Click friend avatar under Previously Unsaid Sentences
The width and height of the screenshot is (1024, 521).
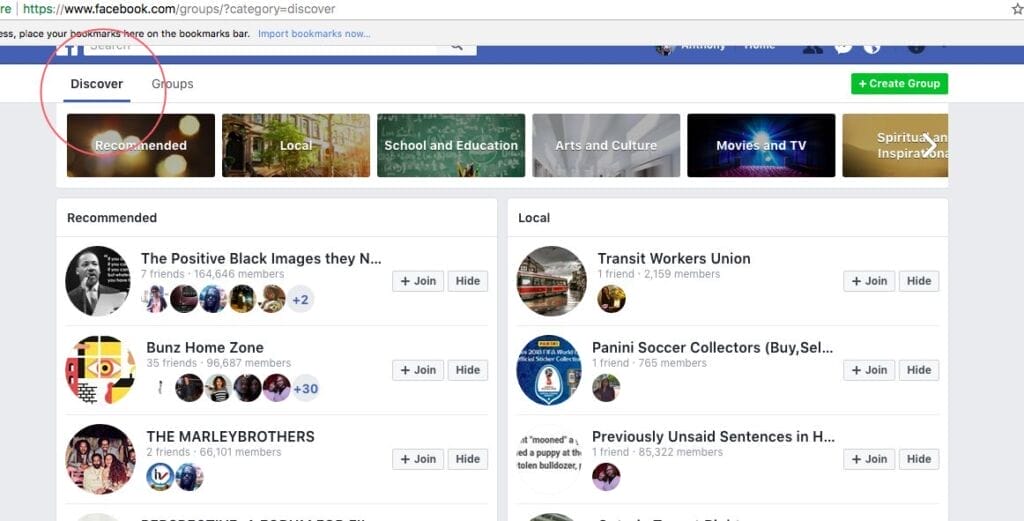click(606, 477)
